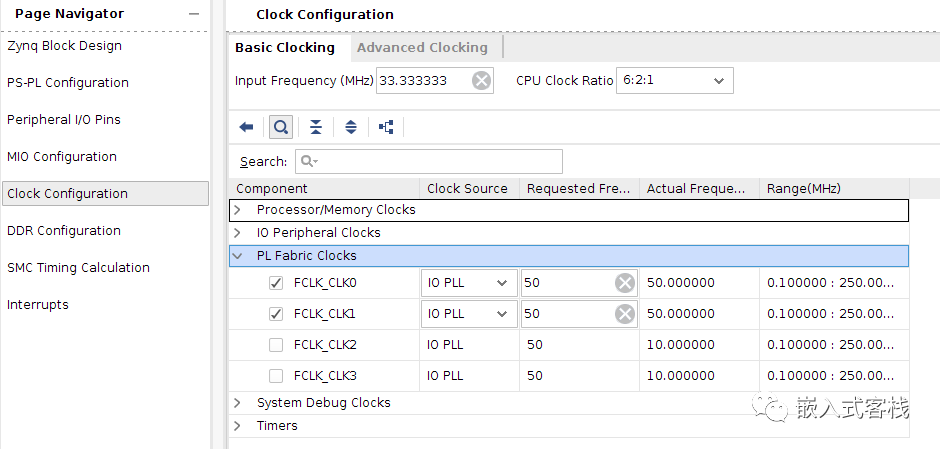This screenshot has width=940, height=449.
Task: Enable the FCLK_CLK2 checkbox
Action: pyautogui.click(x=276, y=345)
